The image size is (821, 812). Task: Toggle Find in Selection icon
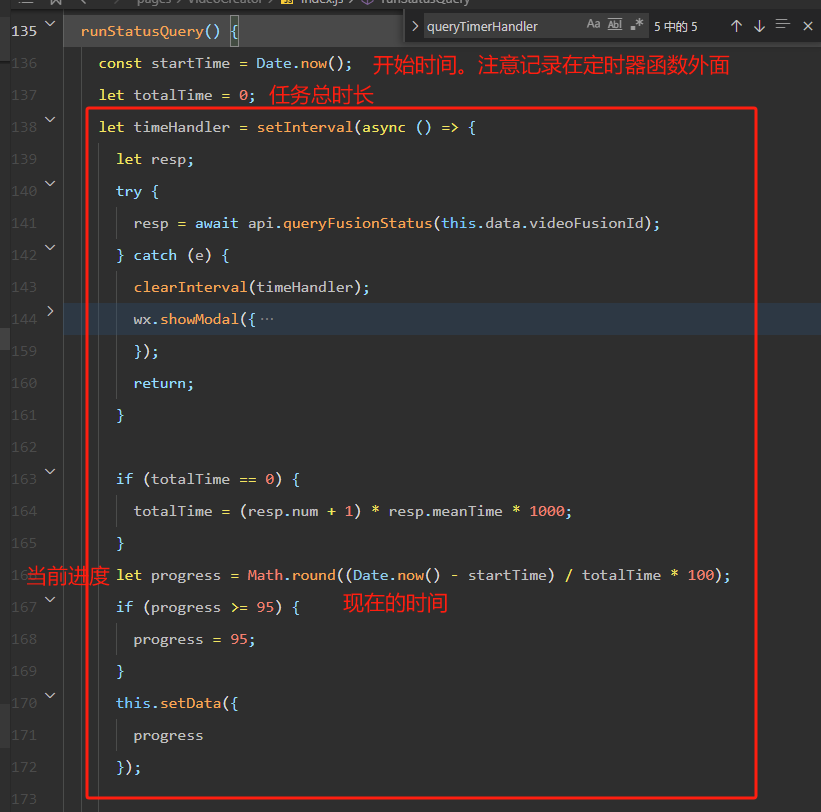tap(782, 25)
